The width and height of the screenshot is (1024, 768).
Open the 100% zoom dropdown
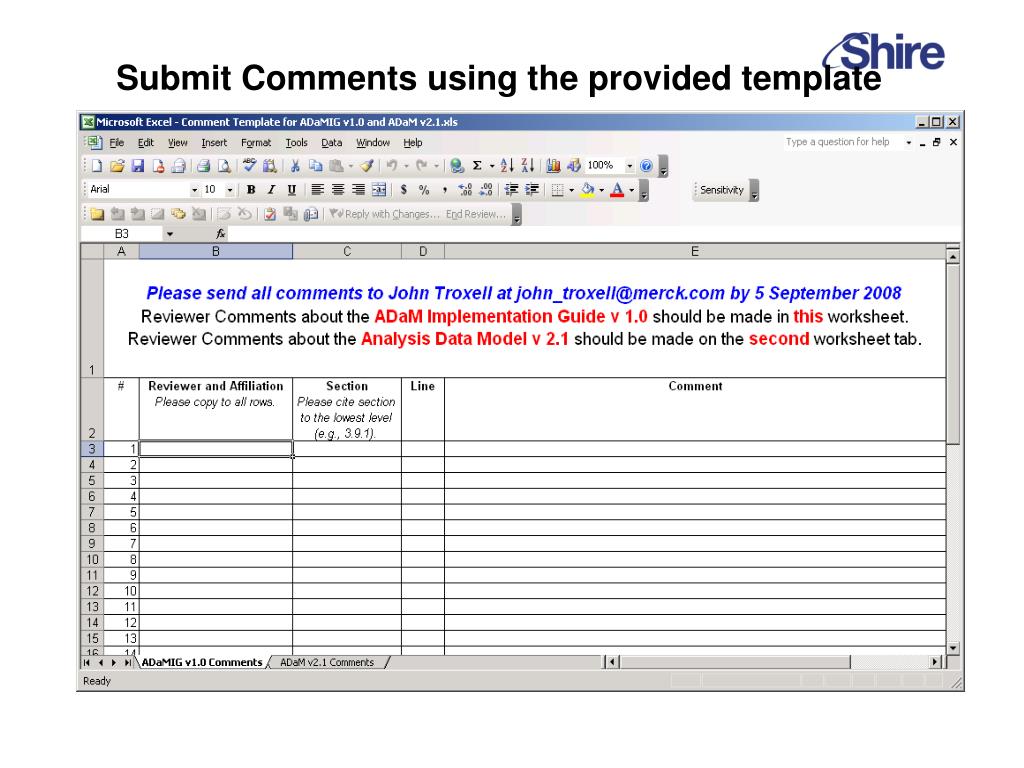[x=630, y=166]
